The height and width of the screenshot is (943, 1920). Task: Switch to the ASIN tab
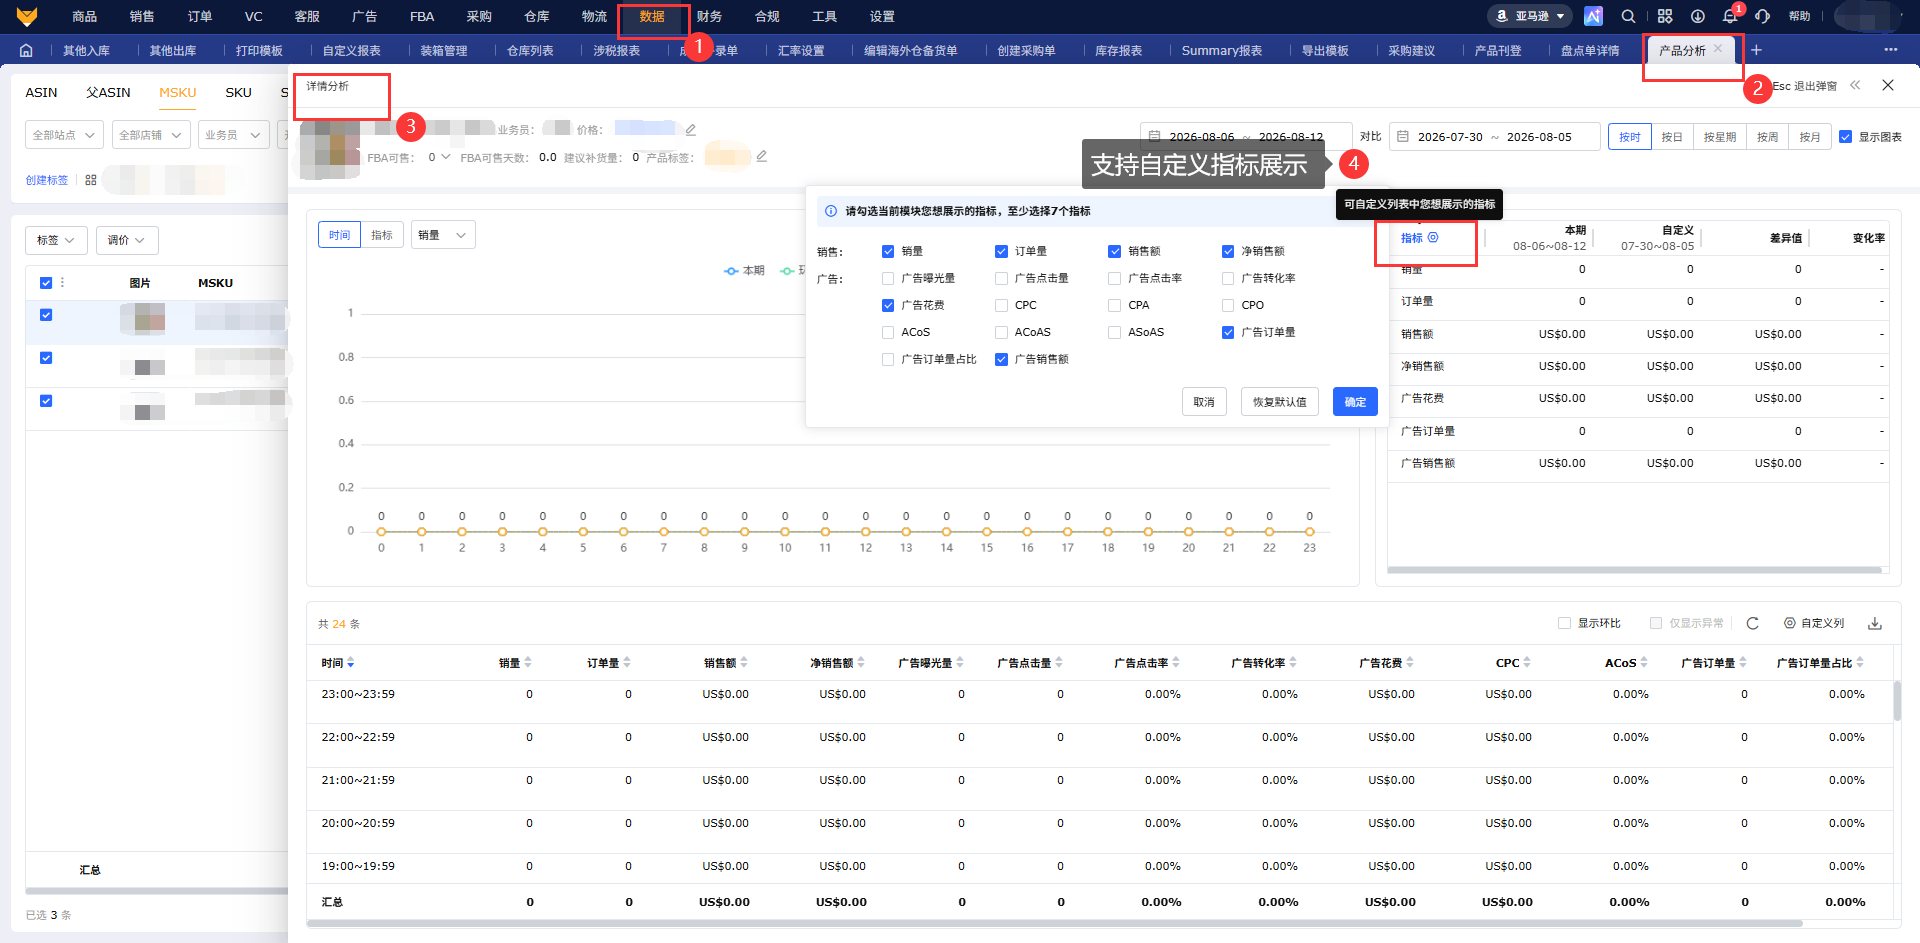pos(41,92)
